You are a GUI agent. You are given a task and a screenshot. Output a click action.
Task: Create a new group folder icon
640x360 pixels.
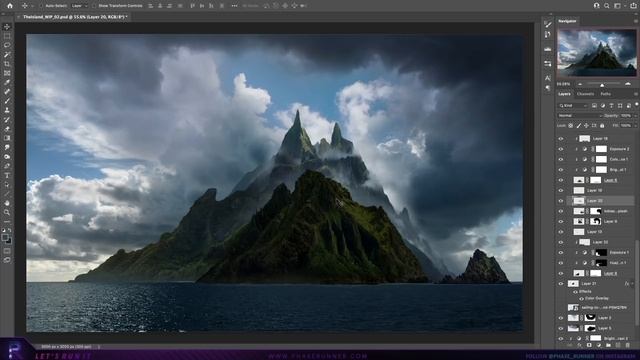coord(609,345)
